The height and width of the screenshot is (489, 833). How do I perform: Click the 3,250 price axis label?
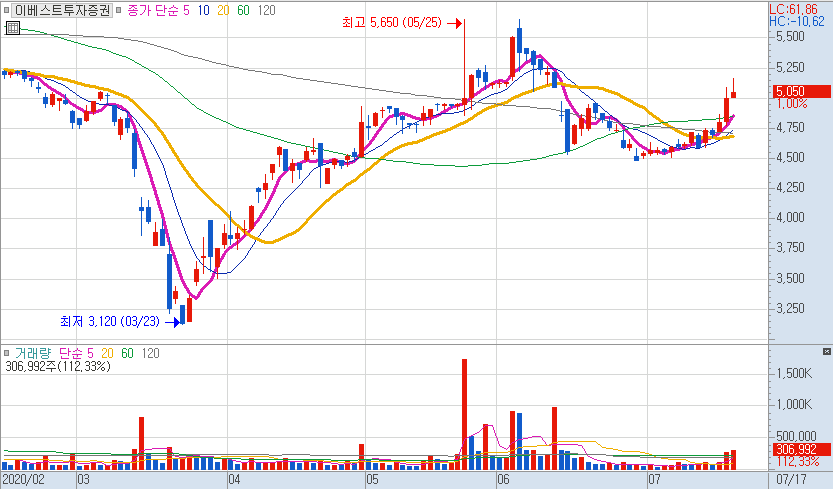(x=790, y=309)
